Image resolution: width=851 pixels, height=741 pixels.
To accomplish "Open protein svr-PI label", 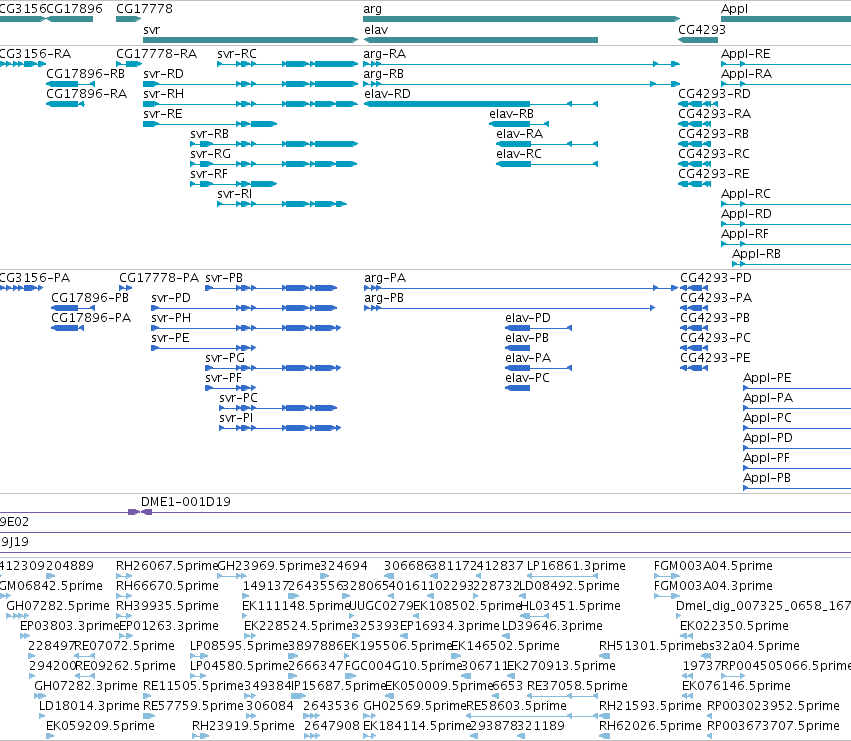I will coord(236,418).
